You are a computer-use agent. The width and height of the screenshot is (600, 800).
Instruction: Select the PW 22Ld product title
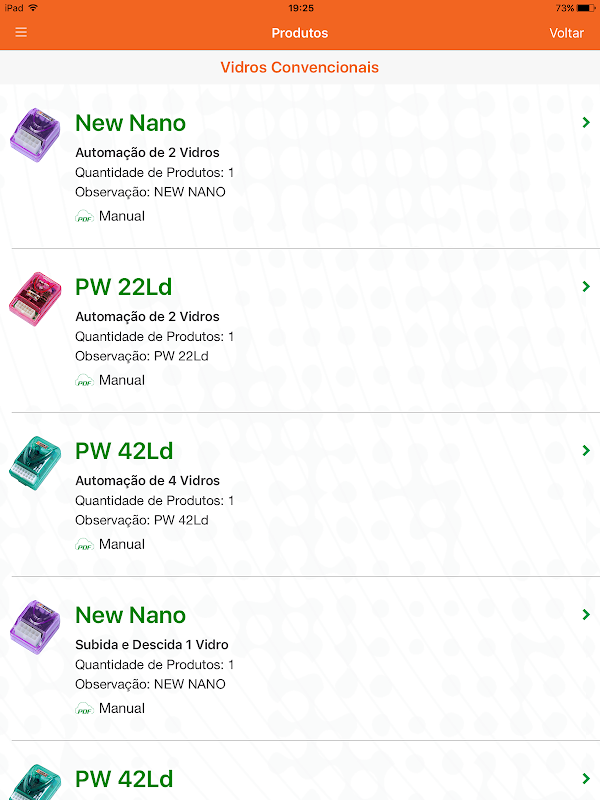tap(124, 287)
